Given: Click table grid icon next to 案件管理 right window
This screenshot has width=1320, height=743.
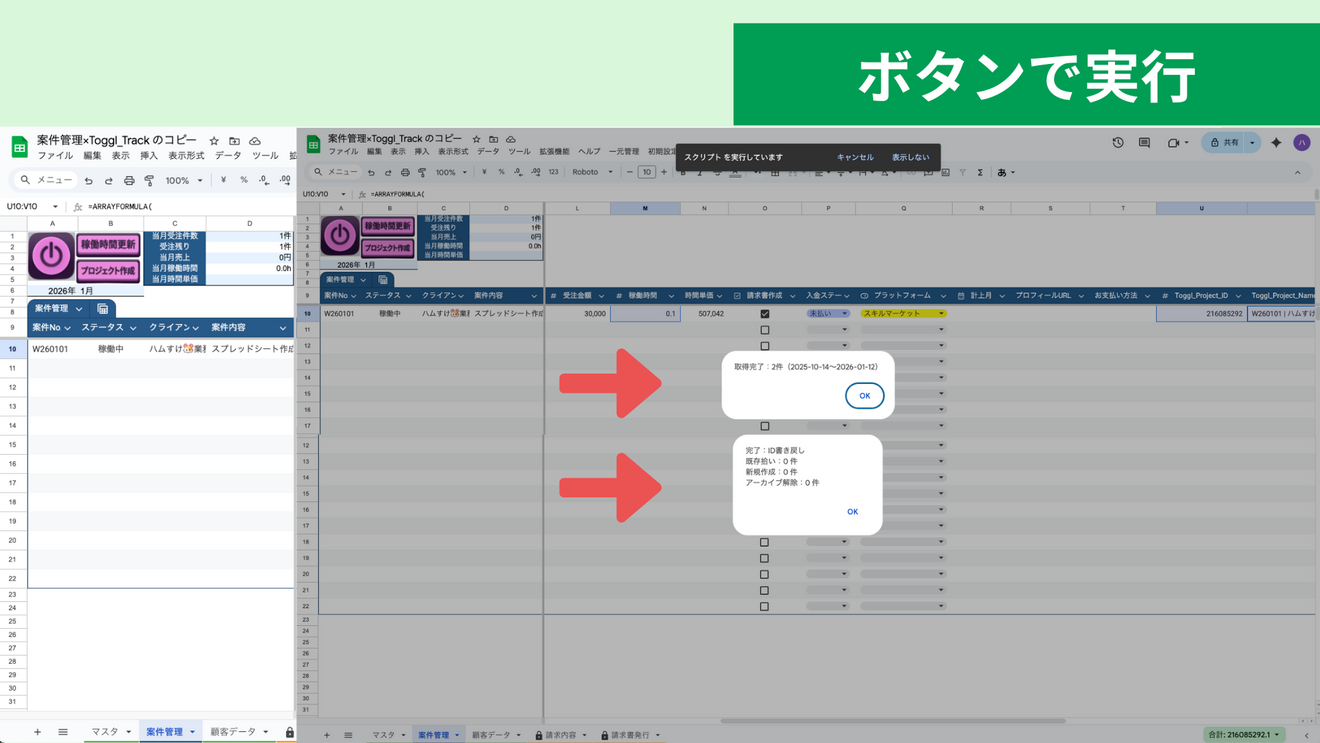Looking at the screenshot, I should pos(383,280).
